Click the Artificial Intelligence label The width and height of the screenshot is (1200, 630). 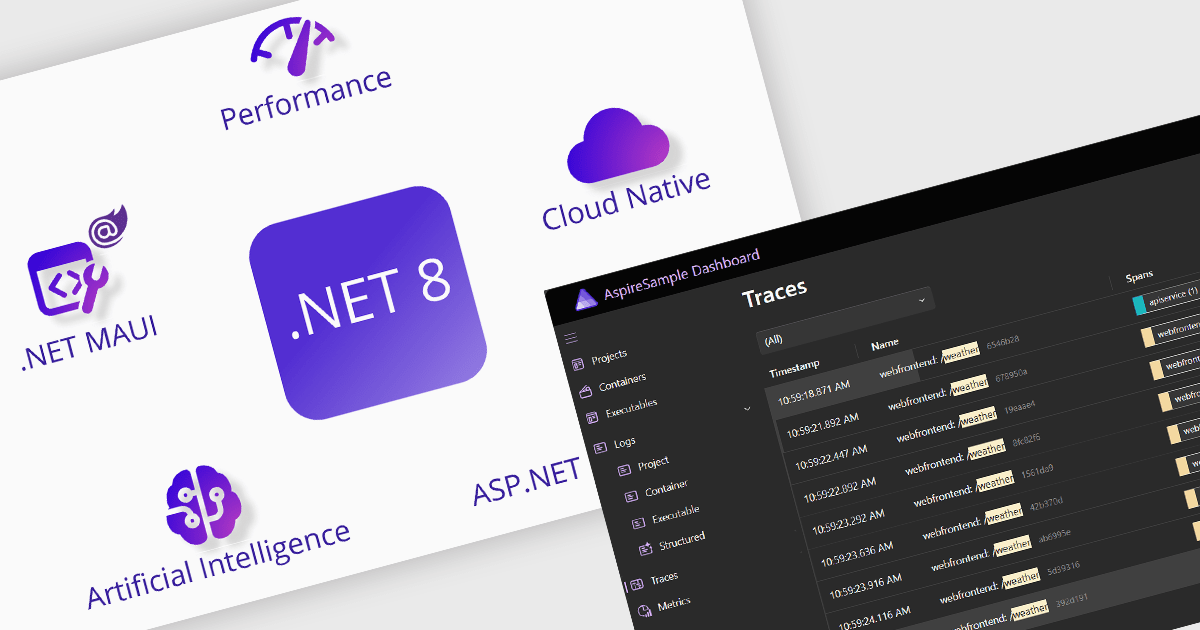point(219,563)
